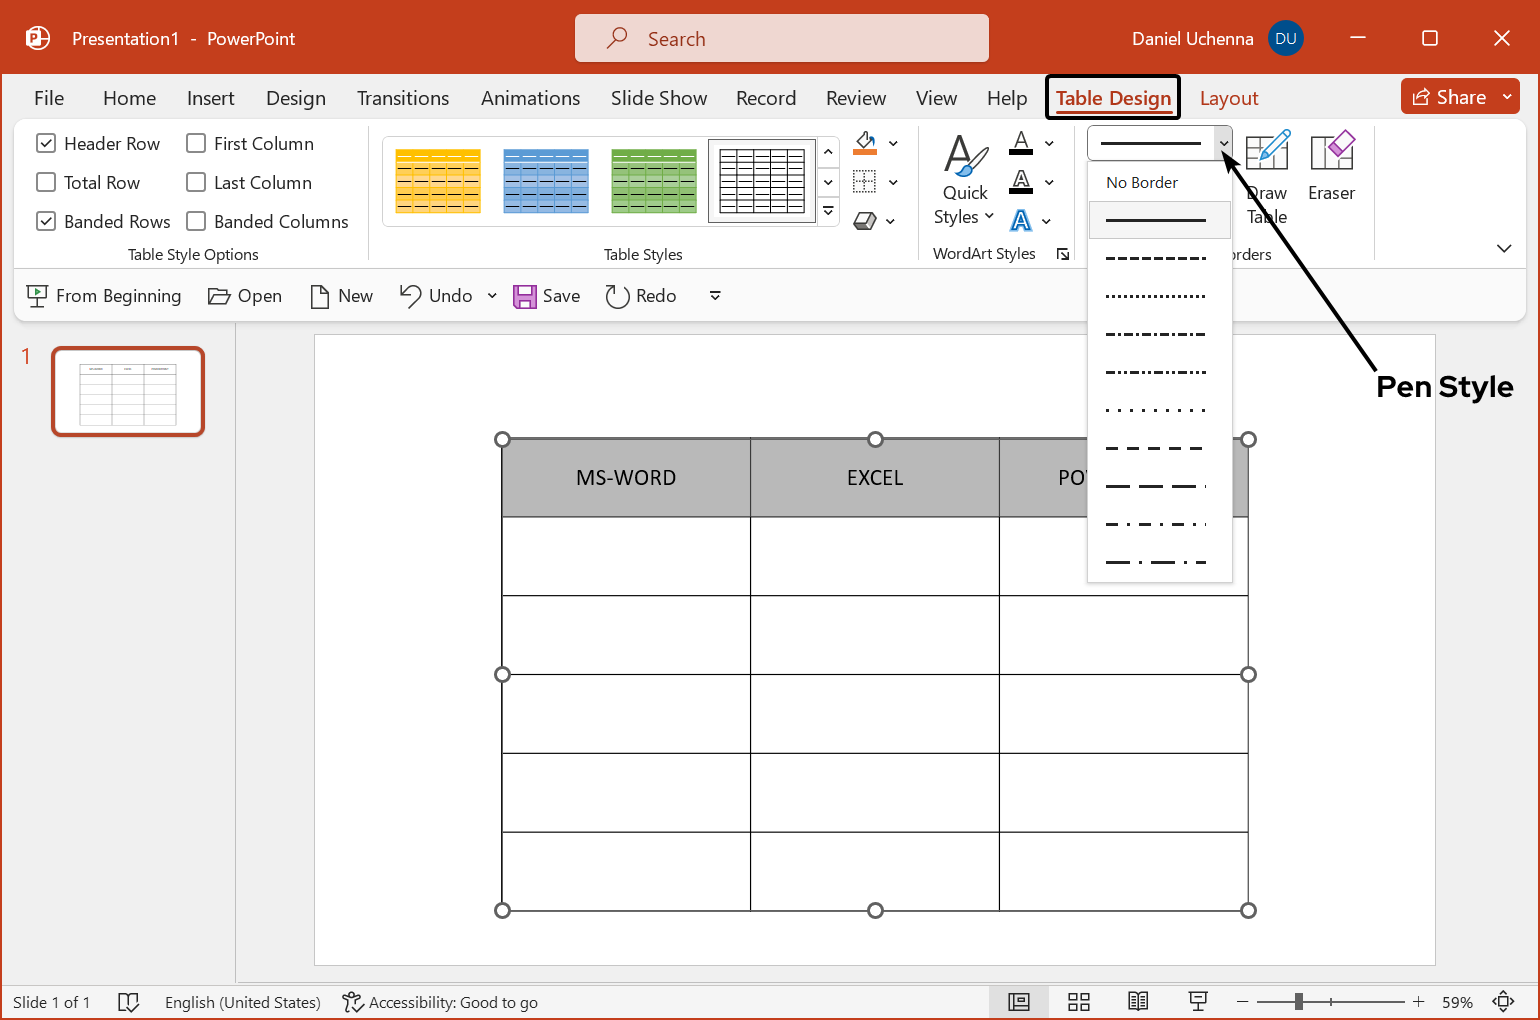
Task: Select the cell Bevel Effects icon
Action: 866,220
